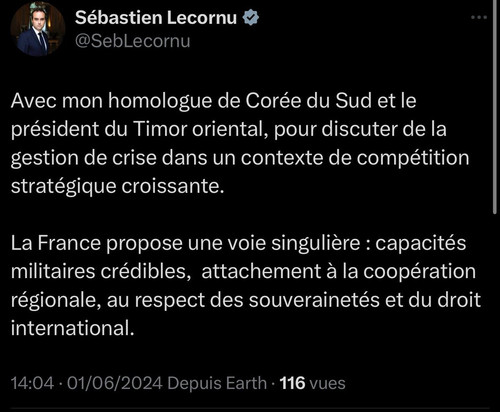This screenshot has width=500, height=412.
Task: Click the phrase militaires crédibles
Action: coord(100,271)
